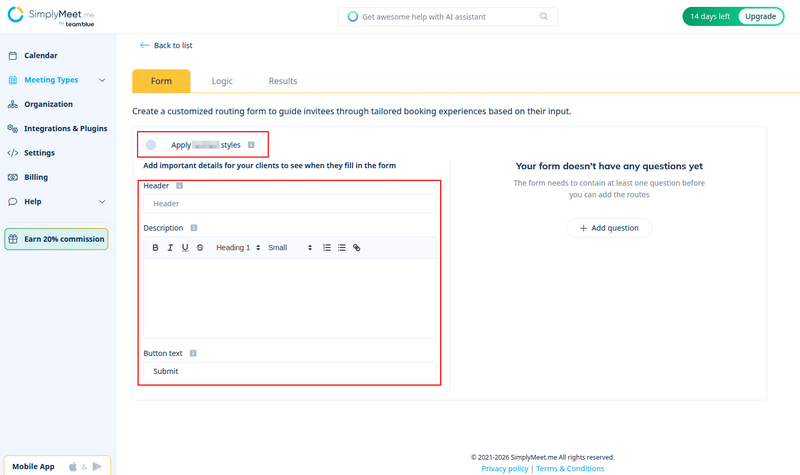Toggle the Apply styles switch

tap(155, 145)
